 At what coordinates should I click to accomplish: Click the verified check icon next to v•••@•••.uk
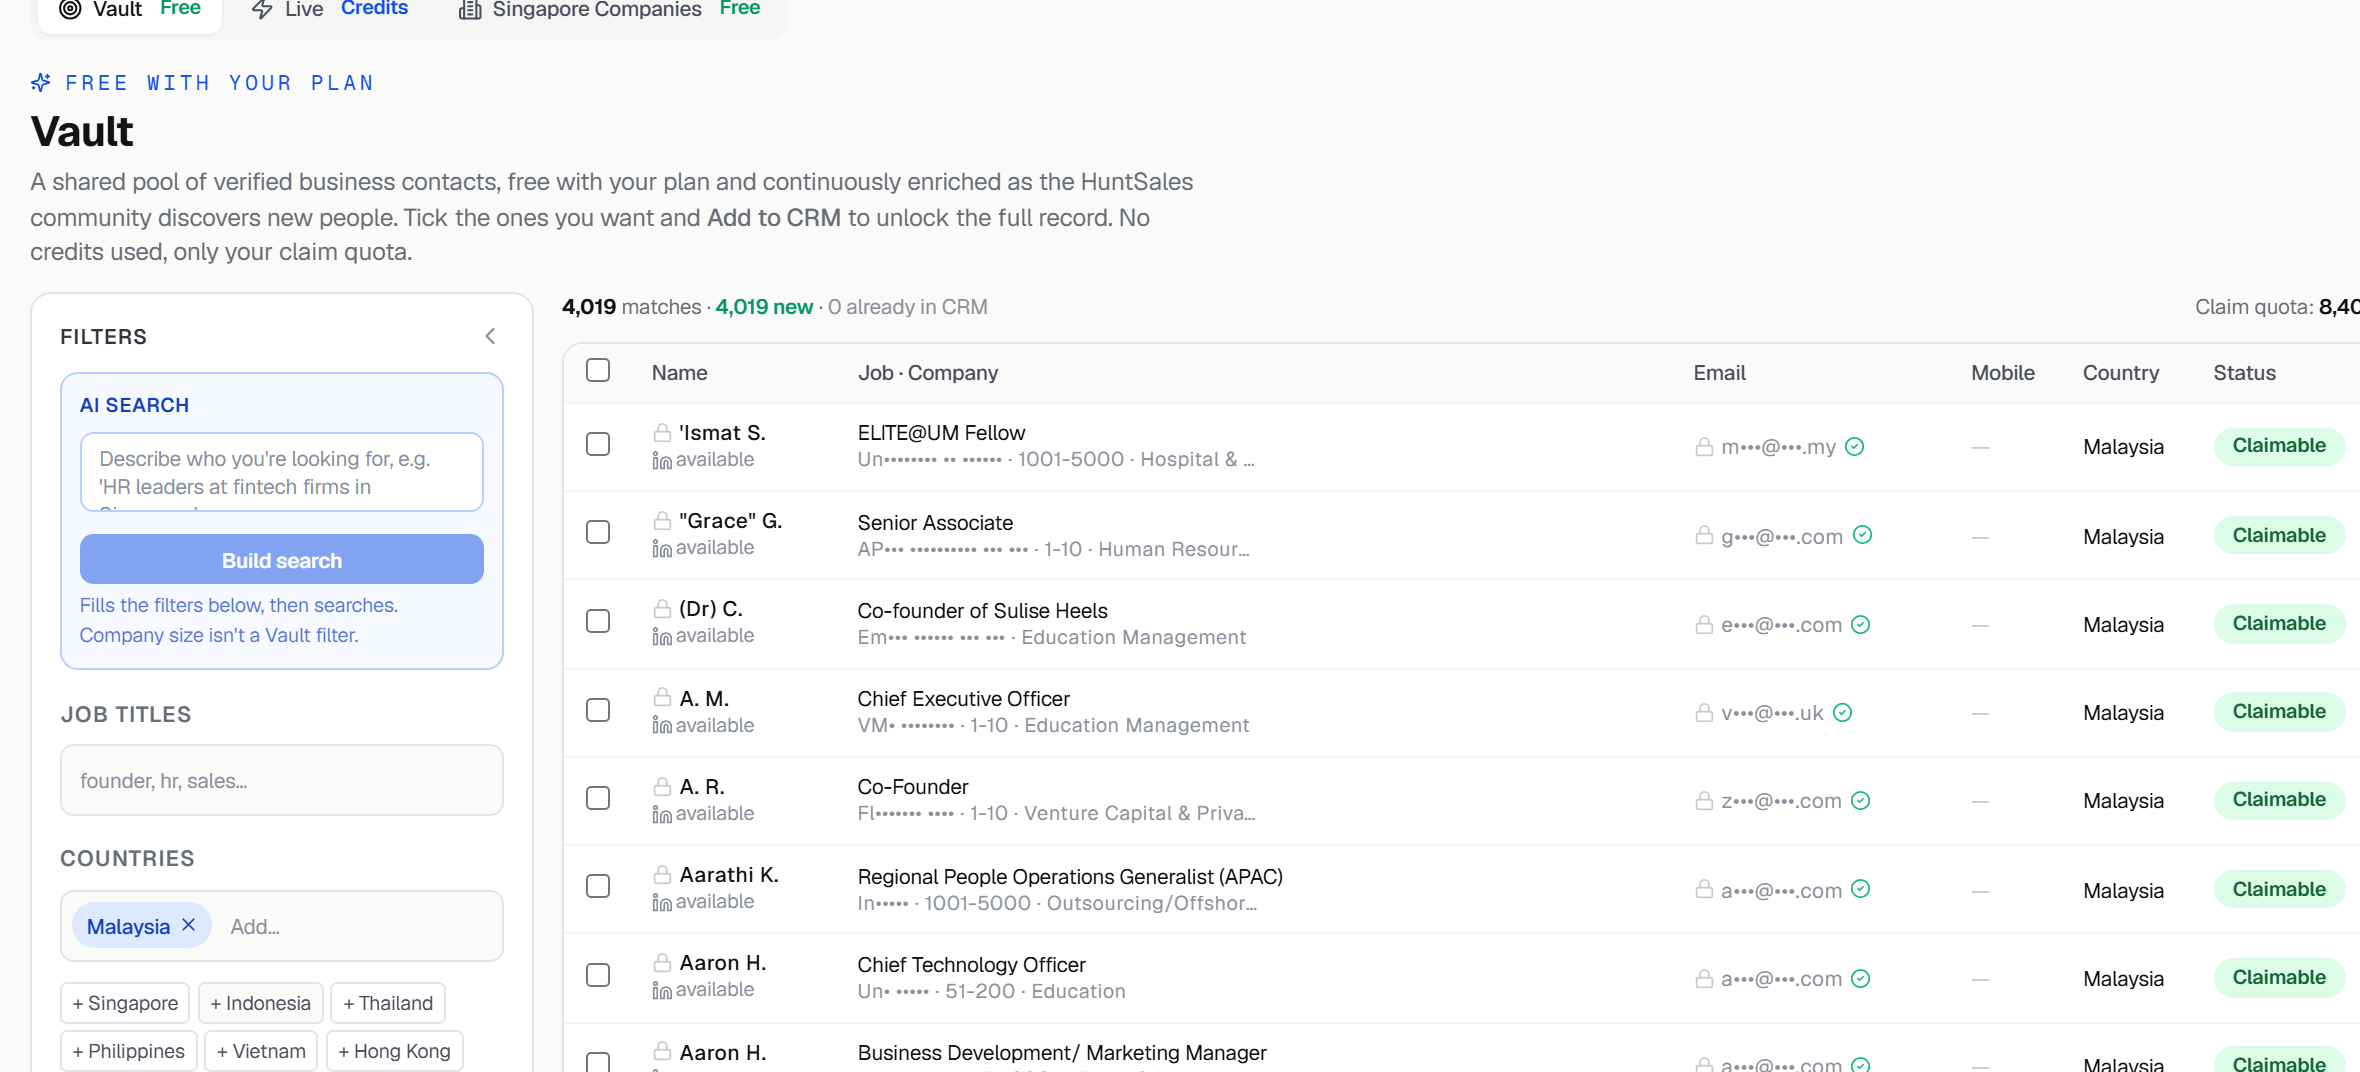pyautogui.click(x=1842, y=712)
